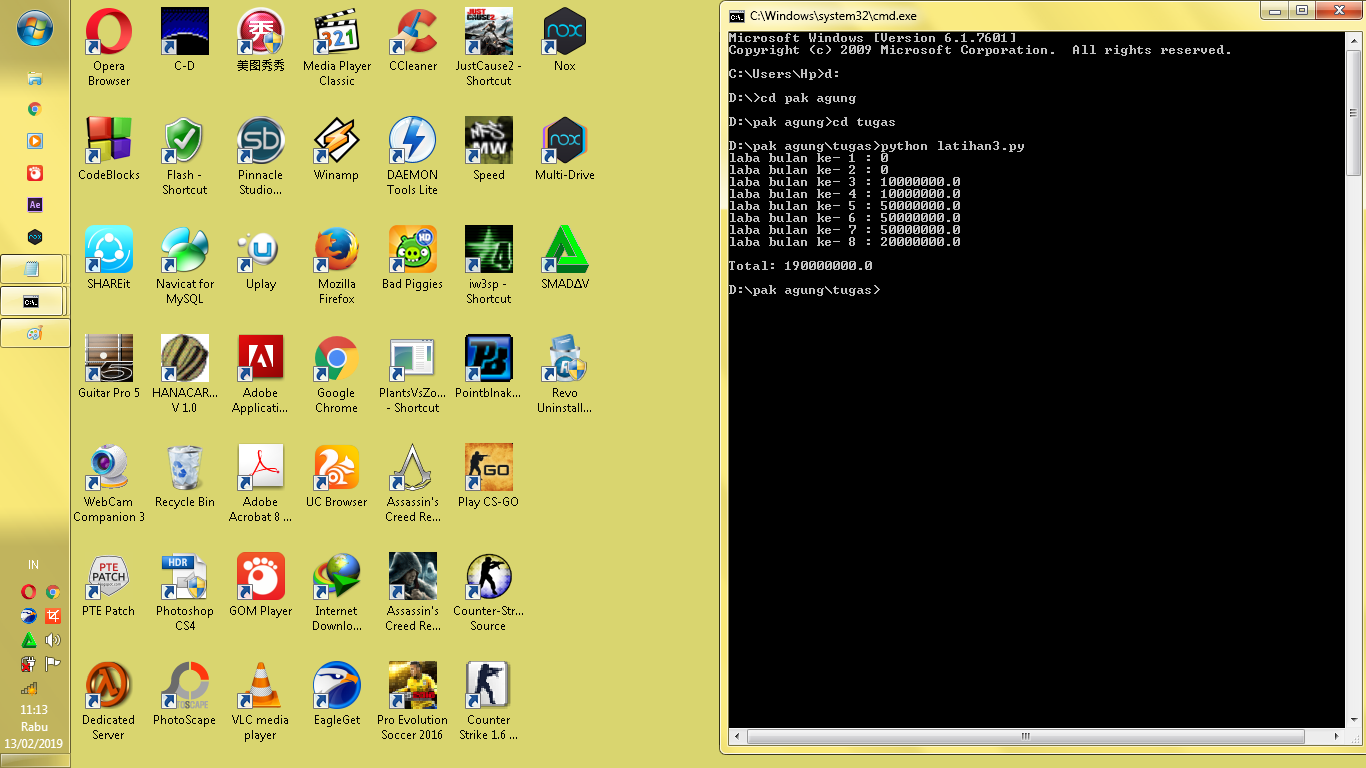Open DAEMON Tools Lite
Image resolution: width=1366 pixels, height=768 pixels.
pos(412,139)
